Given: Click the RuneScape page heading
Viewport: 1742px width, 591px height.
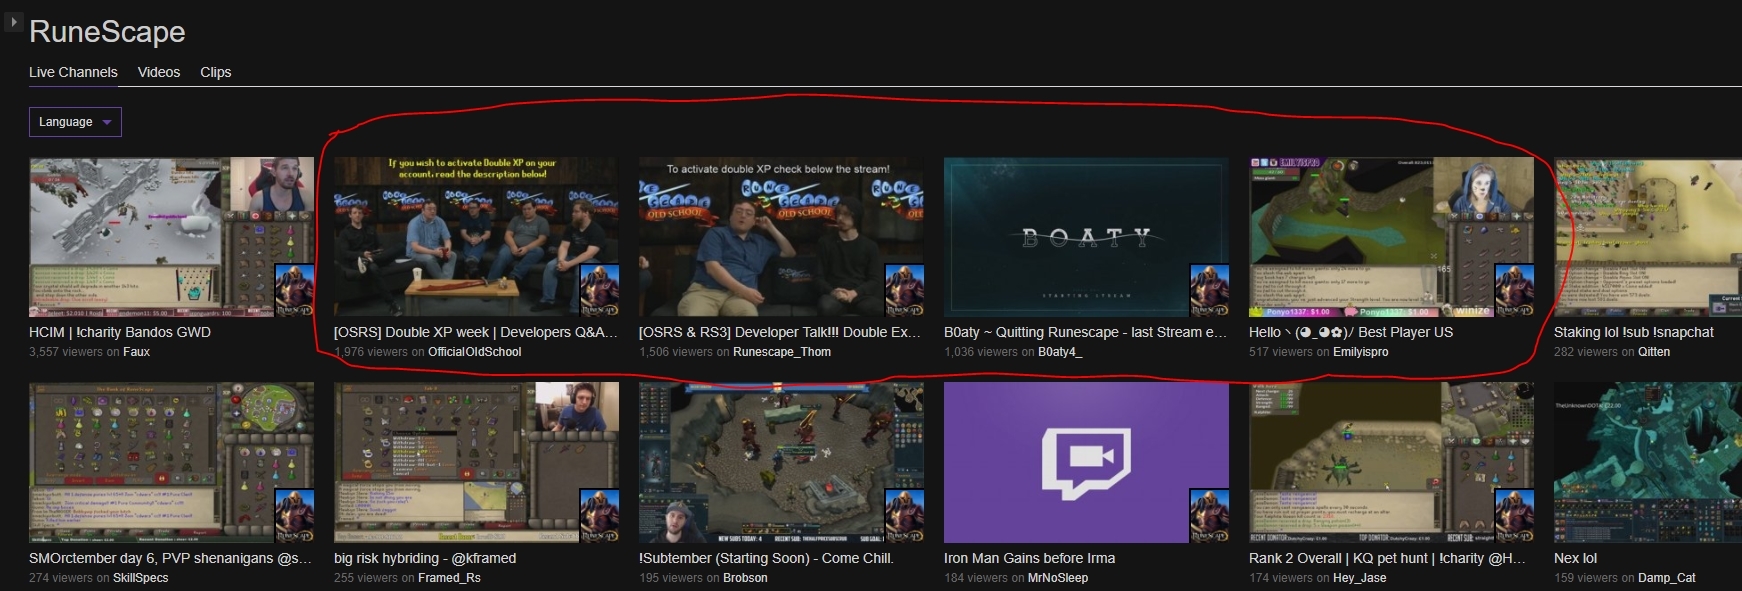Looking at the screenshot, I should coord(107,32).
